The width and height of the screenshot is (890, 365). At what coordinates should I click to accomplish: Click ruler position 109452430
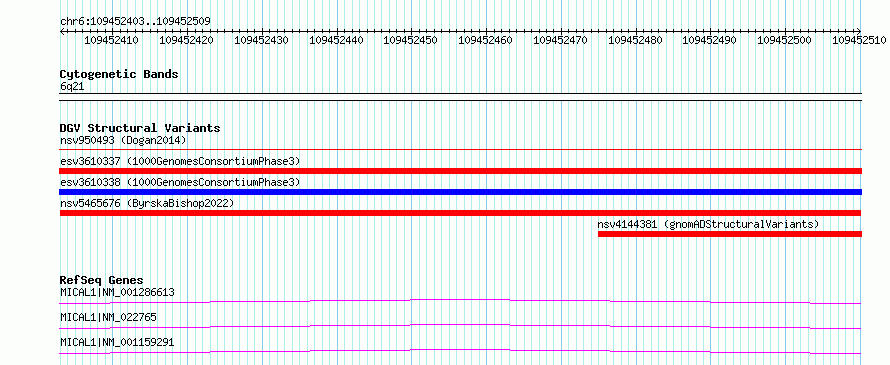(x=262, y=40)
